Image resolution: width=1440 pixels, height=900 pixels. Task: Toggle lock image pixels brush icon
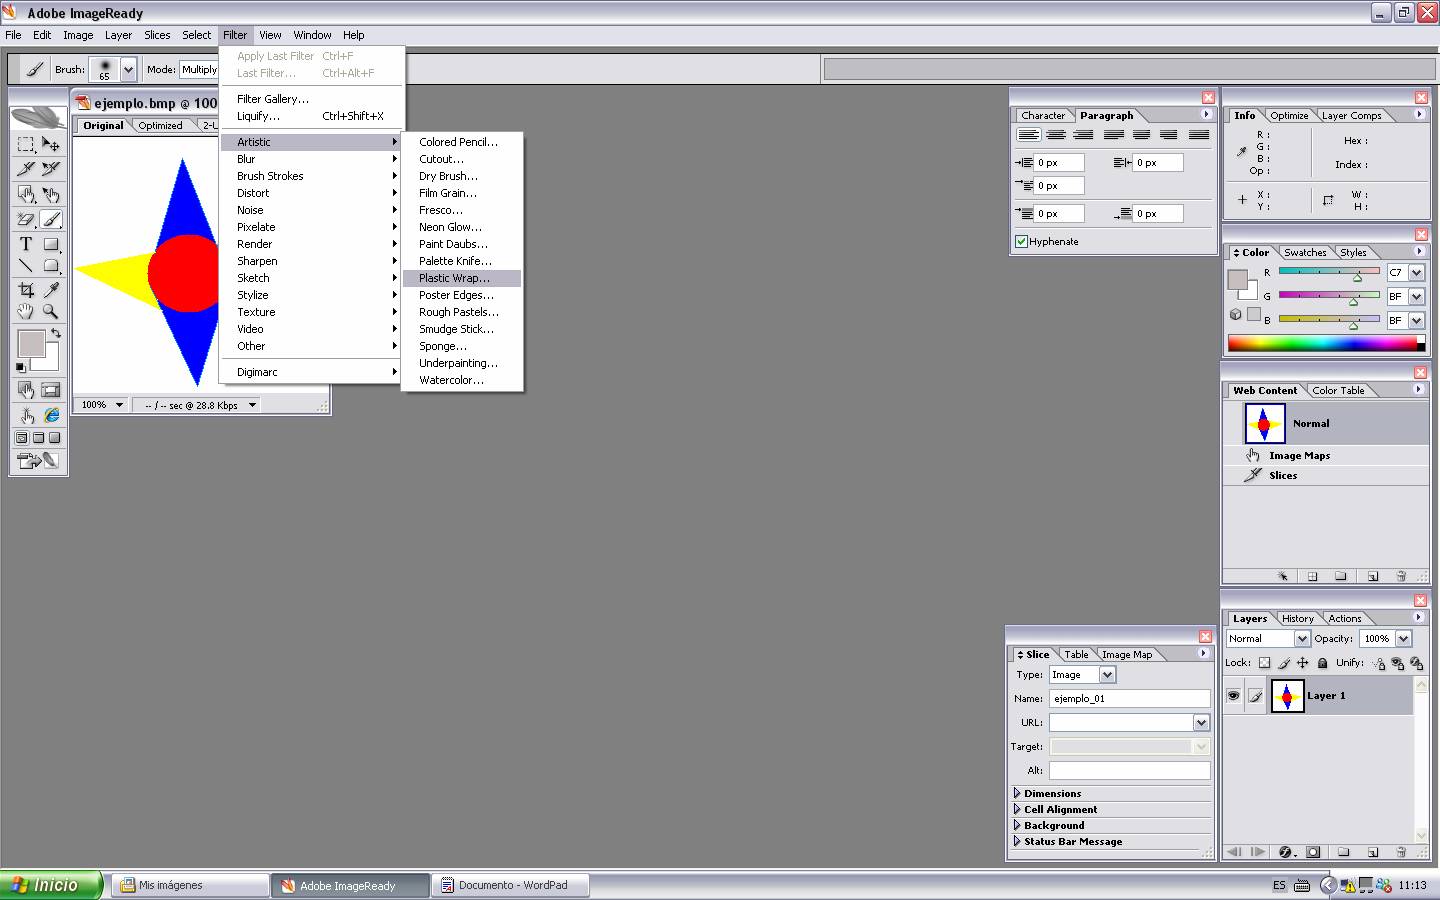[x=1284, y=663]
